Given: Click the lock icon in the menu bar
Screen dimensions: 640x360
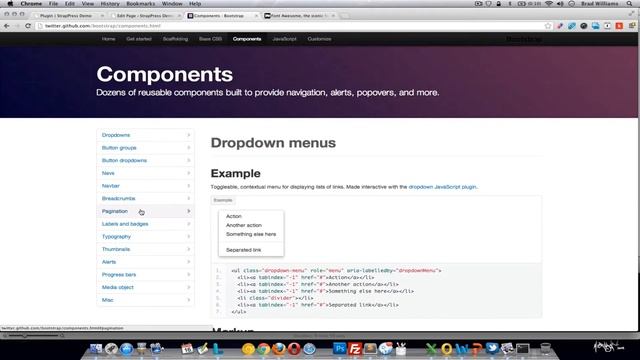Looking at the screenshot, I should [498, 4].
